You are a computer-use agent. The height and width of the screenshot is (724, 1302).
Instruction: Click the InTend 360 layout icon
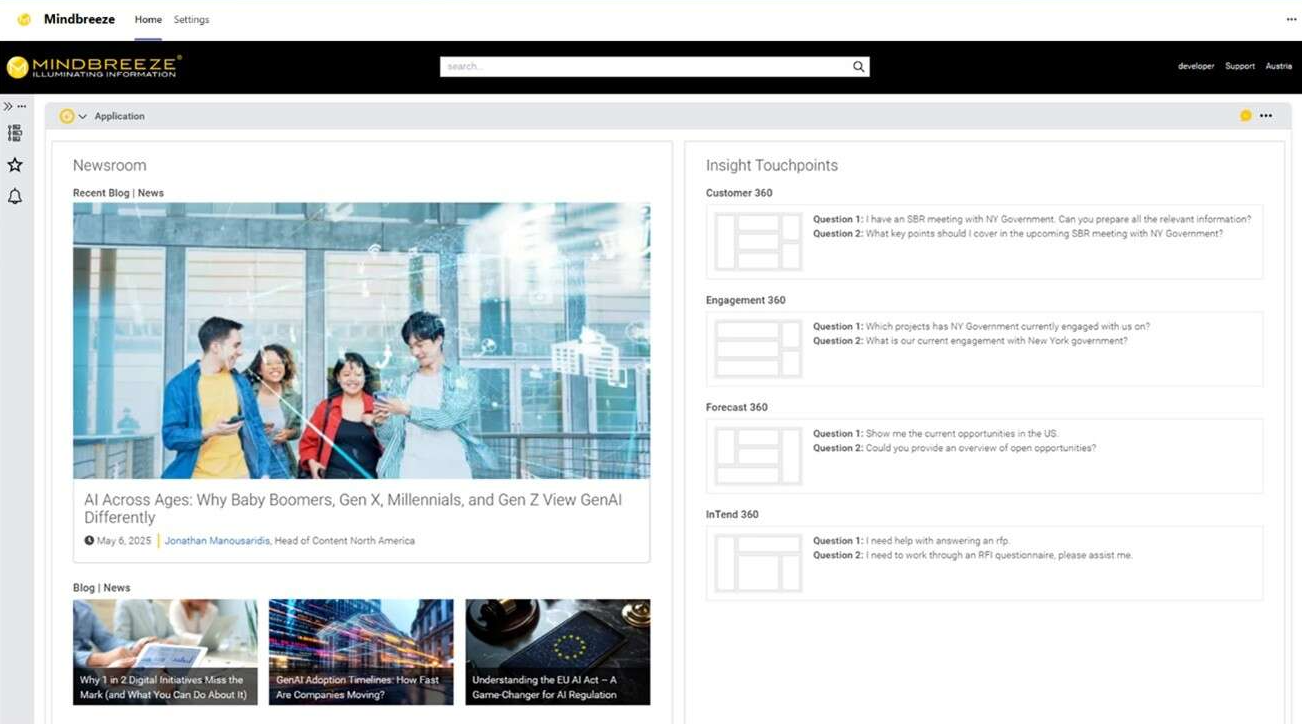click(758, 563)
